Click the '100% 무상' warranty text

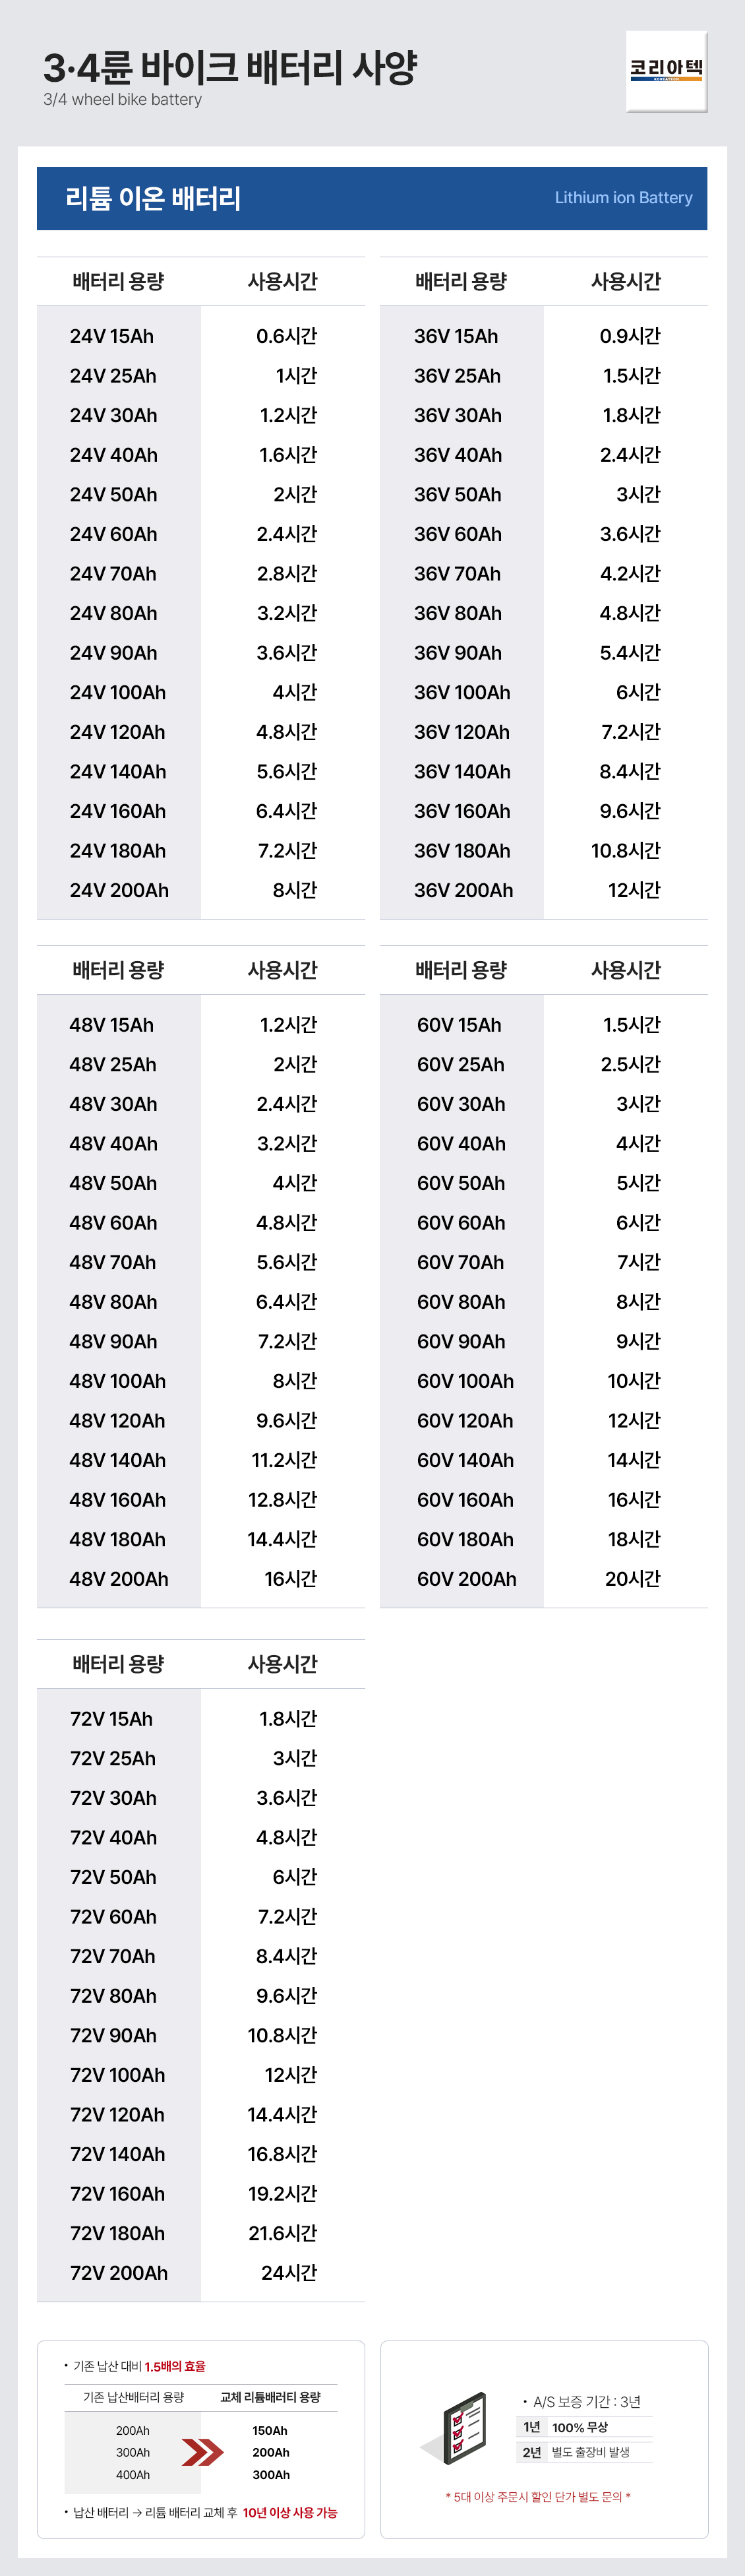[580, 2427]
